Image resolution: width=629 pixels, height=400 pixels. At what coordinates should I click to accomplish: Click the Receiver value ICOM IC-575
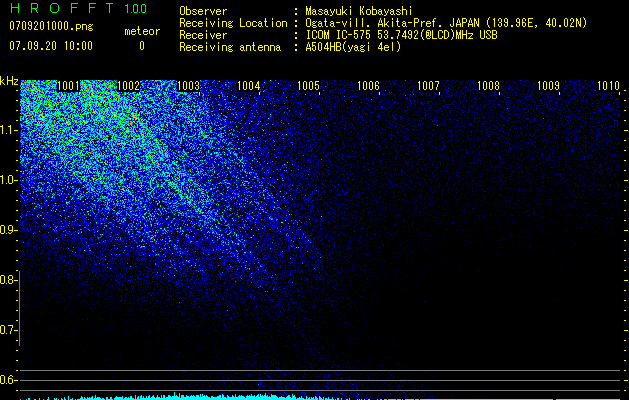pyautogui.click(x=338, y=35)
